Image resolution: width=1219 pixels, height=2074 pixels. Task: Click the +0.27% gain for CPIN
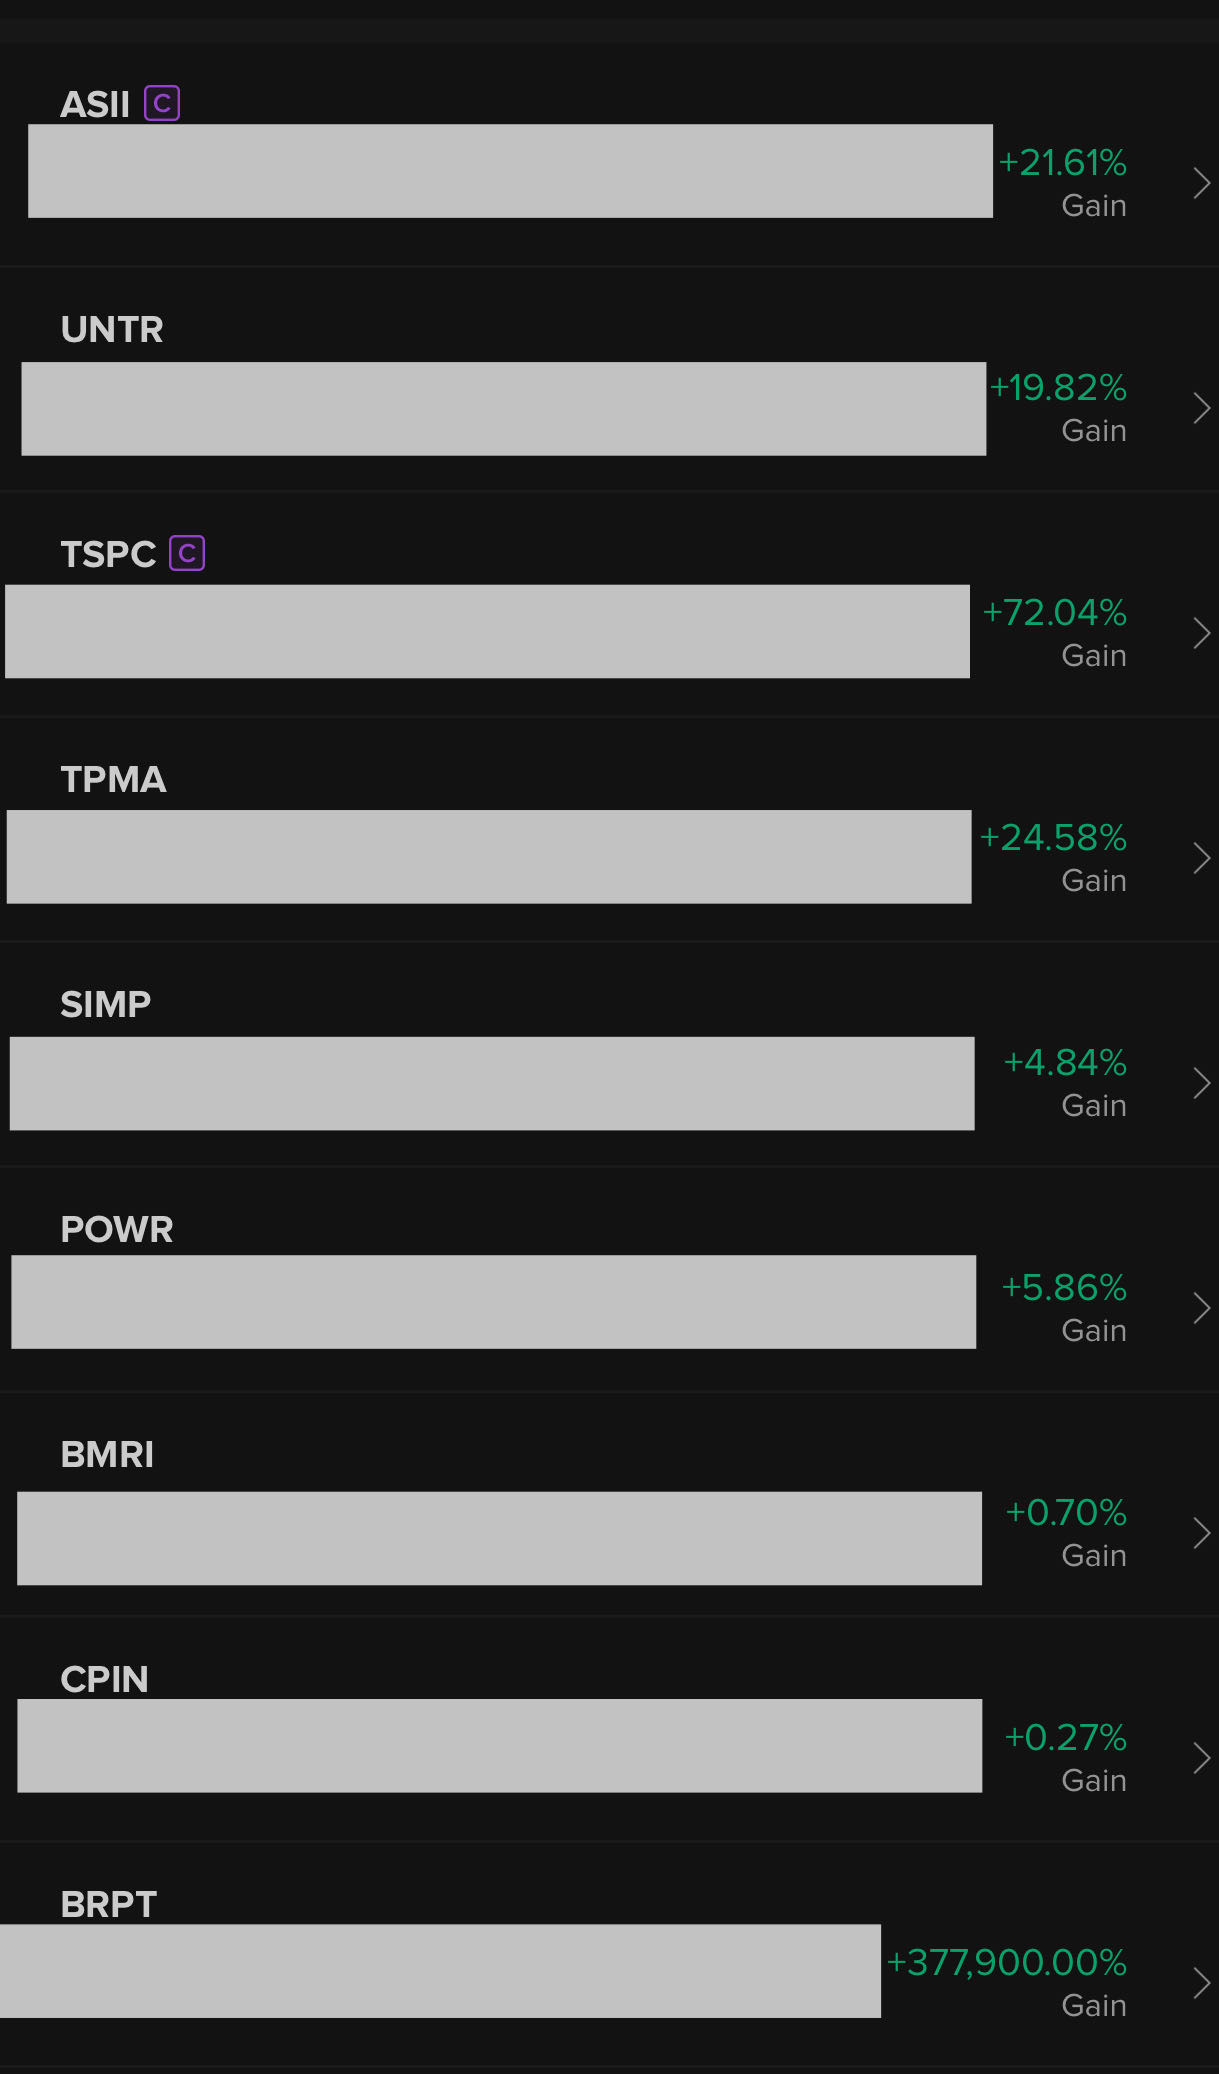click(x=1066, y=1737)
